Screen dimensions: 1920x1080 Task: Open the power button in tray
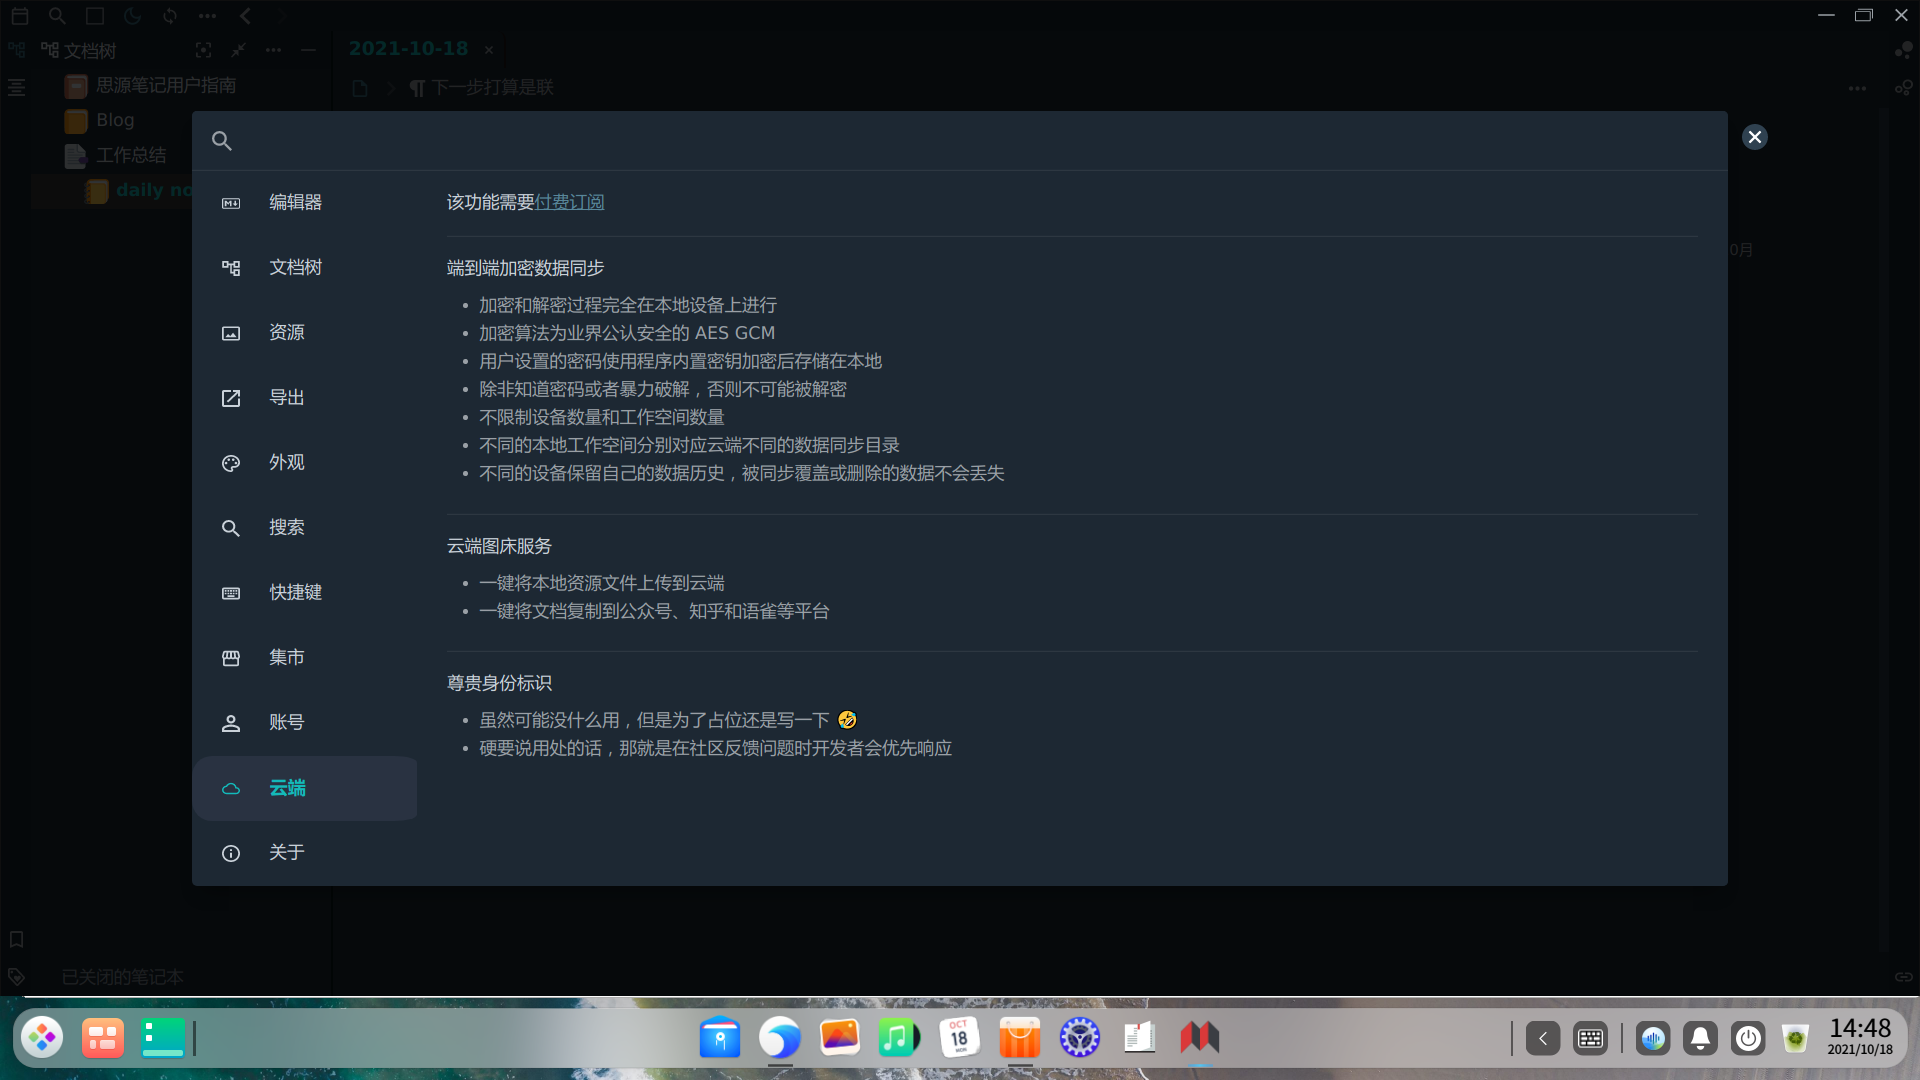point(1748,1038)
